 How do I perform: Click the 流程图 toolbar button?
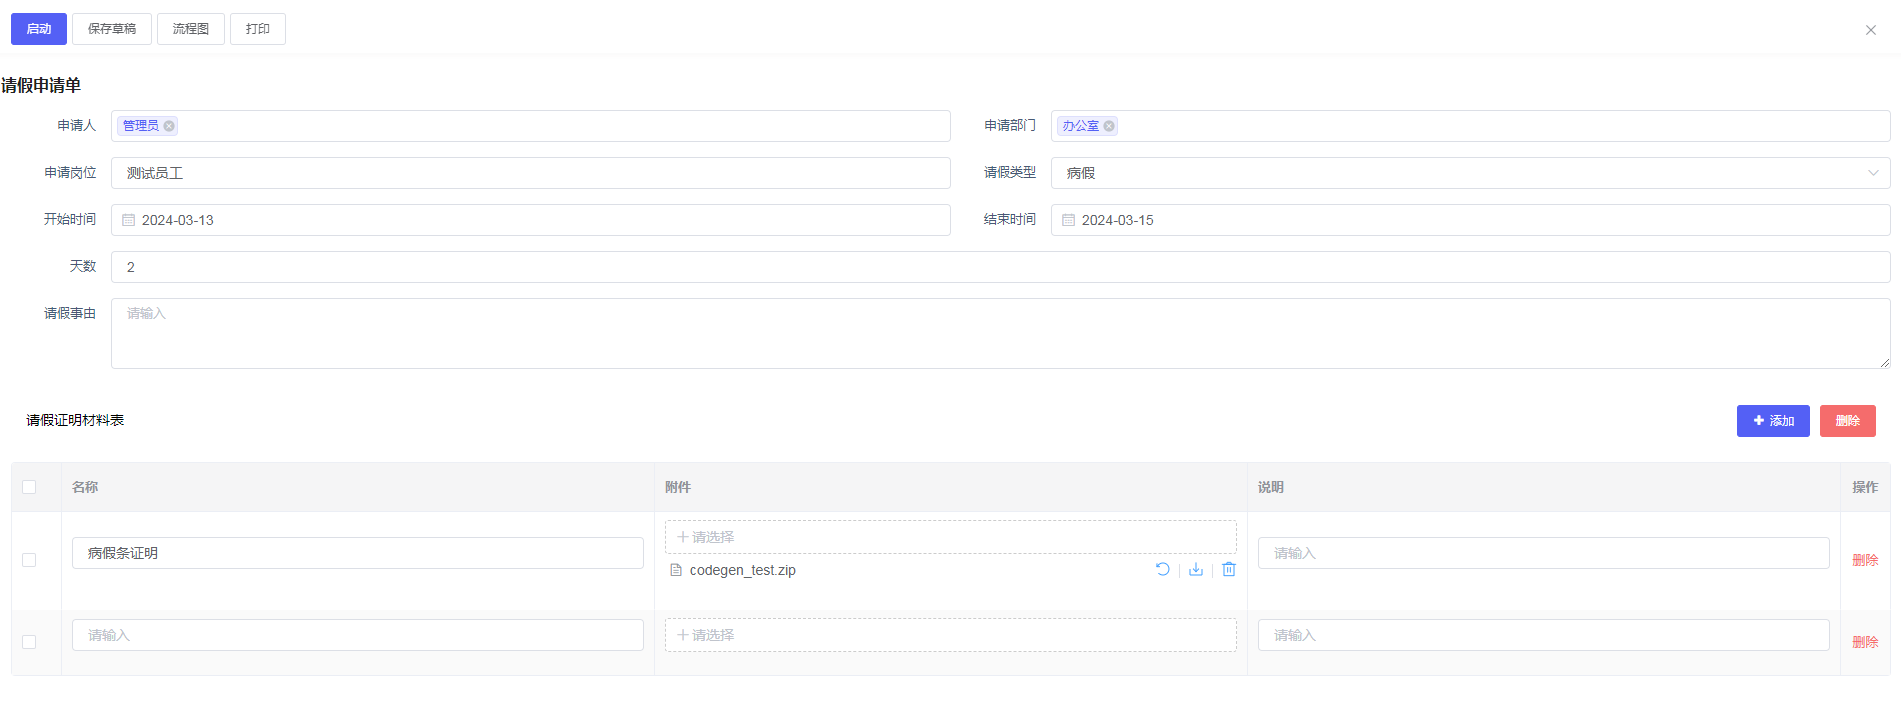point(190,29)
